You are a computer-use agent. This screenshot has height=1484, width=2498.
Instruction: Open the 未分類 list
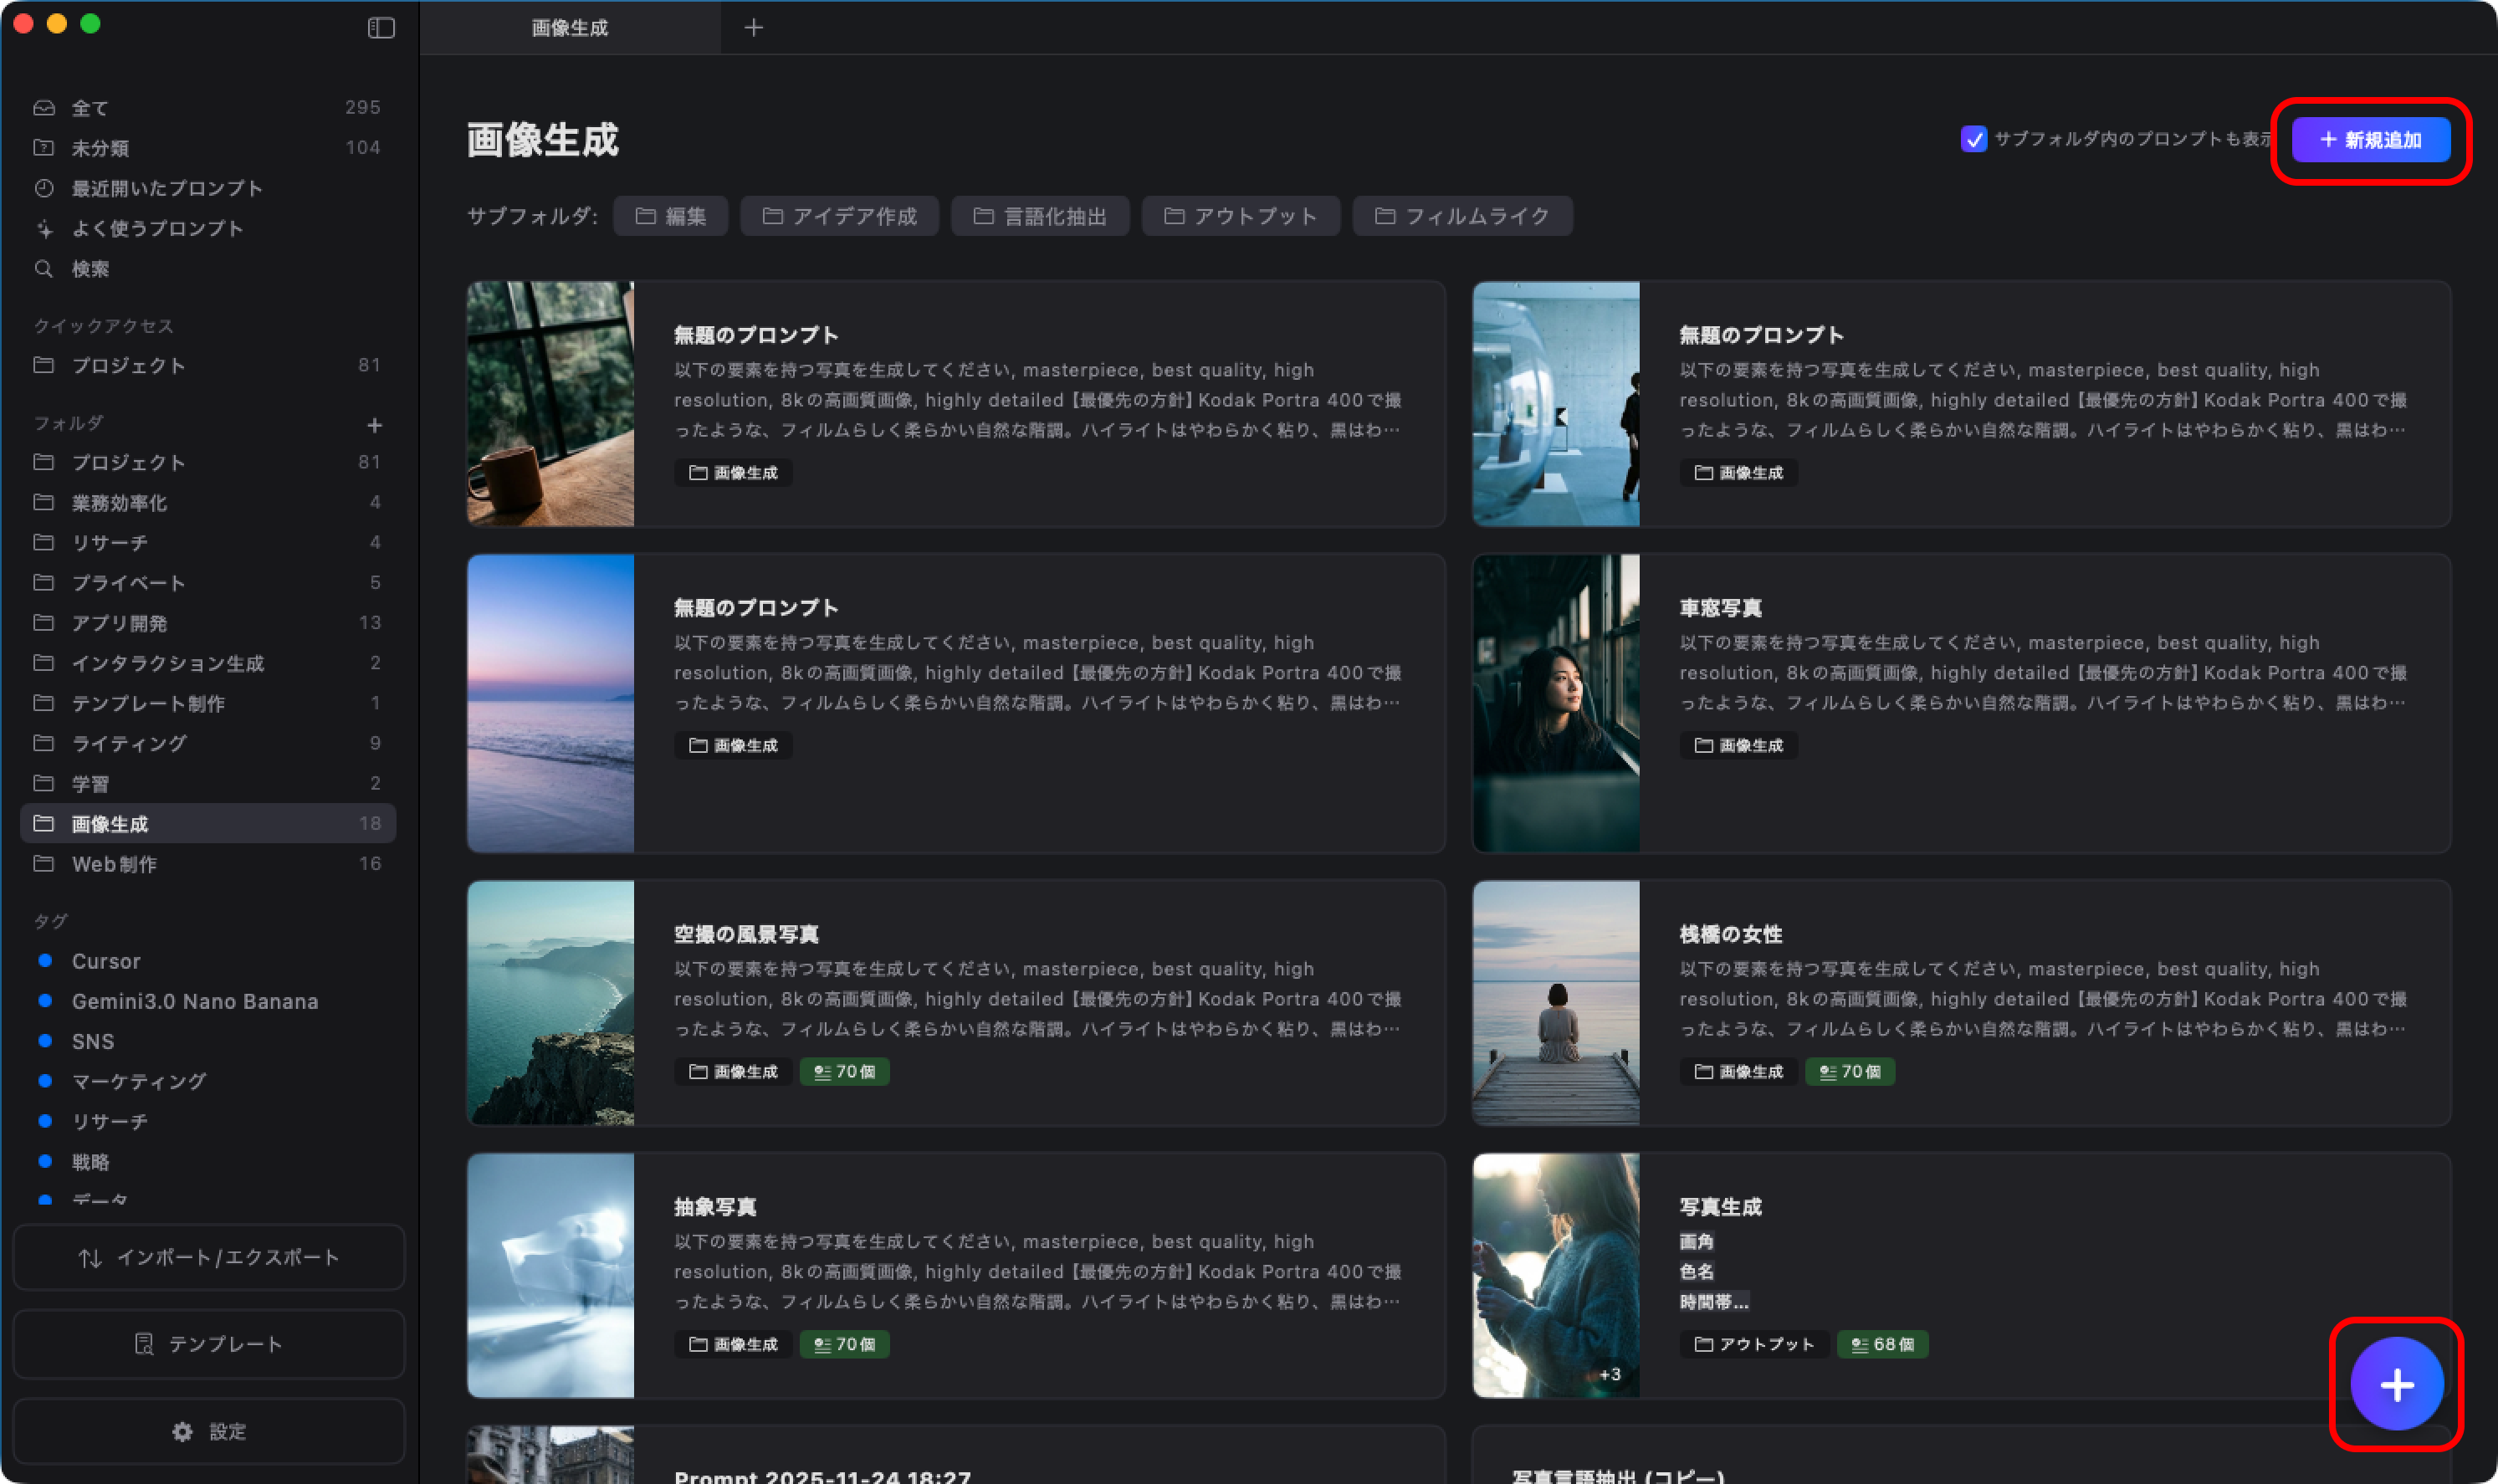pyautogui.click(x=208, y=148)
